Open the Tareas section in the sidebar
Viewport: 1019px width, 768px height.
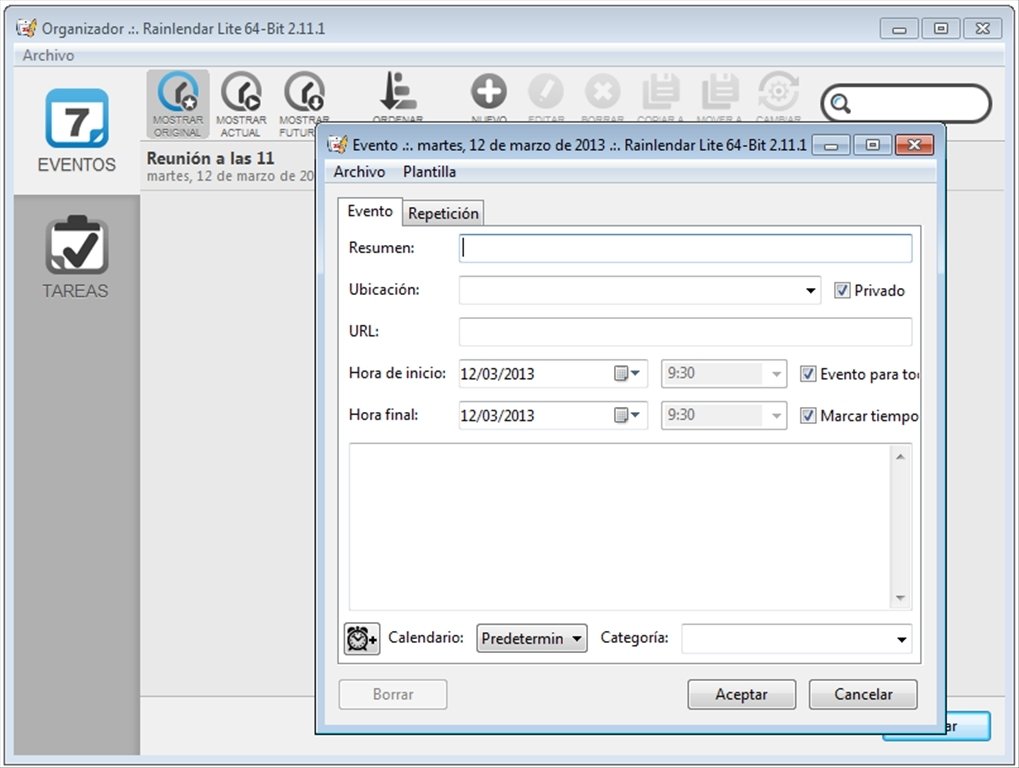pos(76,257)
